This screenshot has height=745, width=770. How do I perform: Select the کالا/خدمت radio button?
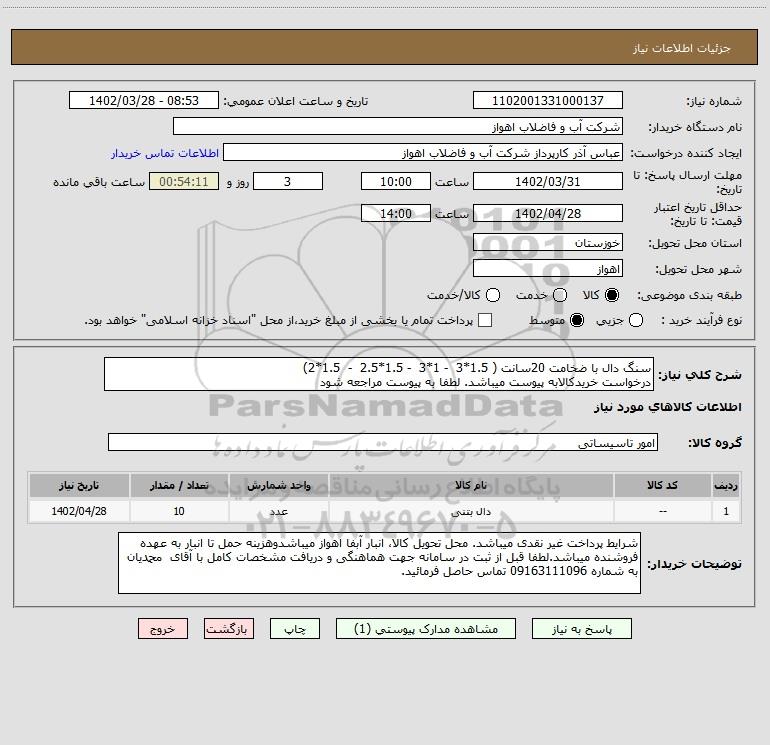pos(493,295)
